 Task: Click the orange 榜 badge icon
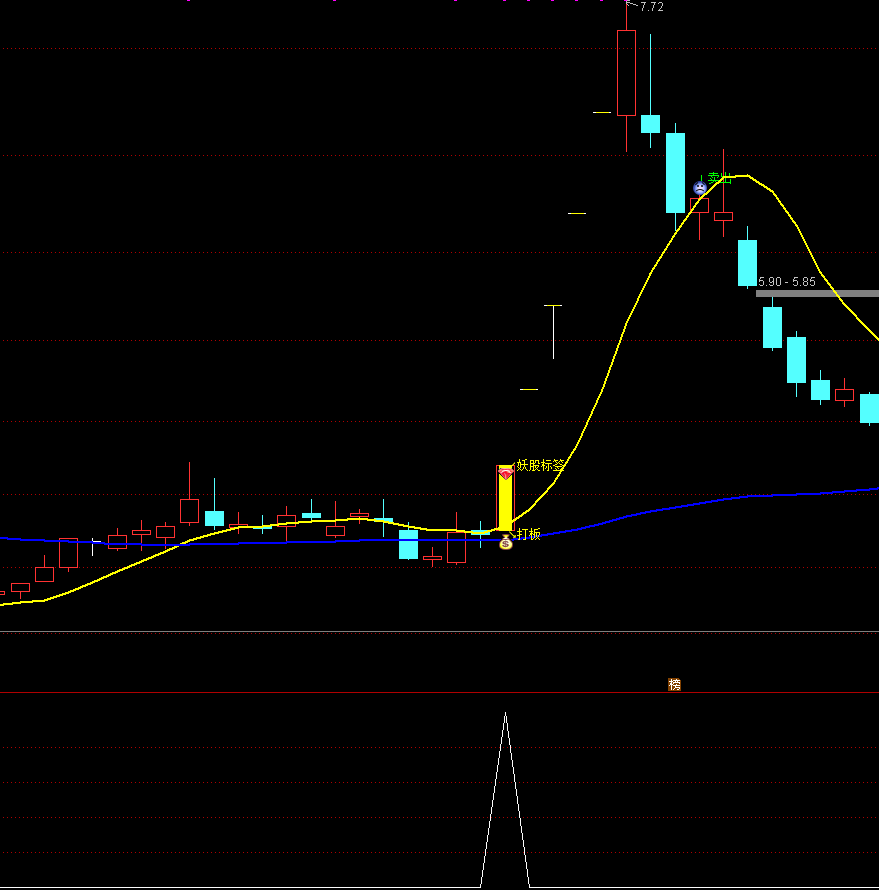[x=674, y=685]
